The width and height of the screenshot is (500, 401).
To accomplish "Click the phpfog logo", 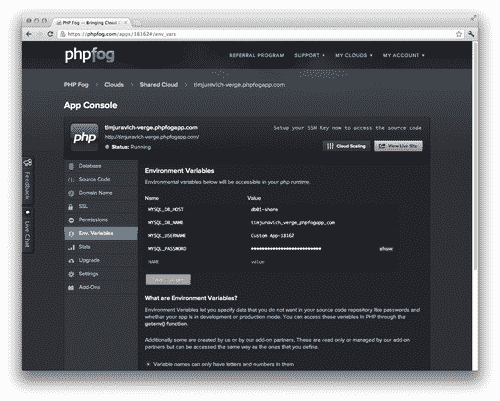I will (89, 55).
